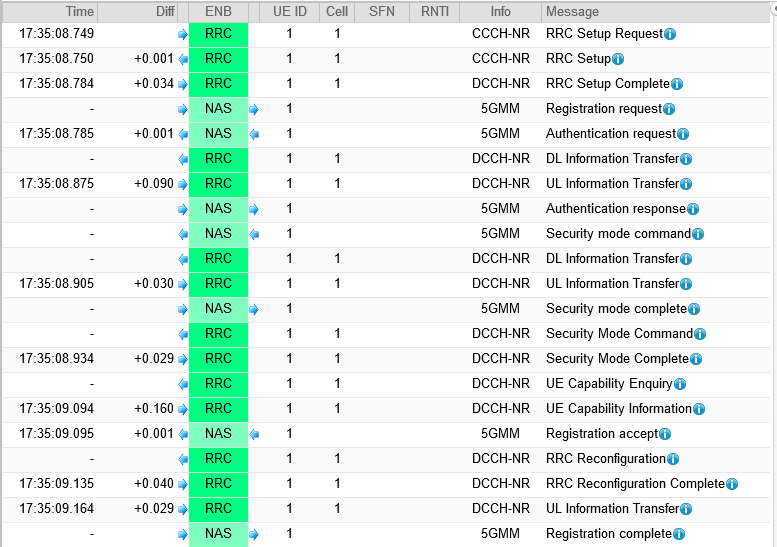Click the timestamp 17:35:09.094
Screen dimensions: 777x547
pos(56,409)
